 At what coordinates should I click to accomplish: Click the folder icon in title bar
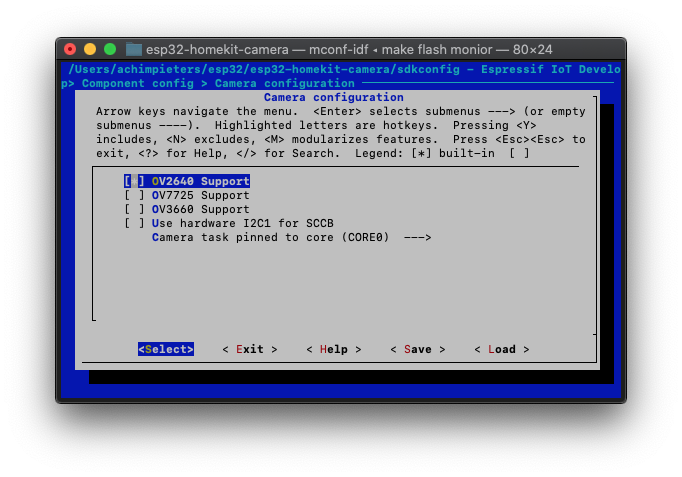click(134, 49)
